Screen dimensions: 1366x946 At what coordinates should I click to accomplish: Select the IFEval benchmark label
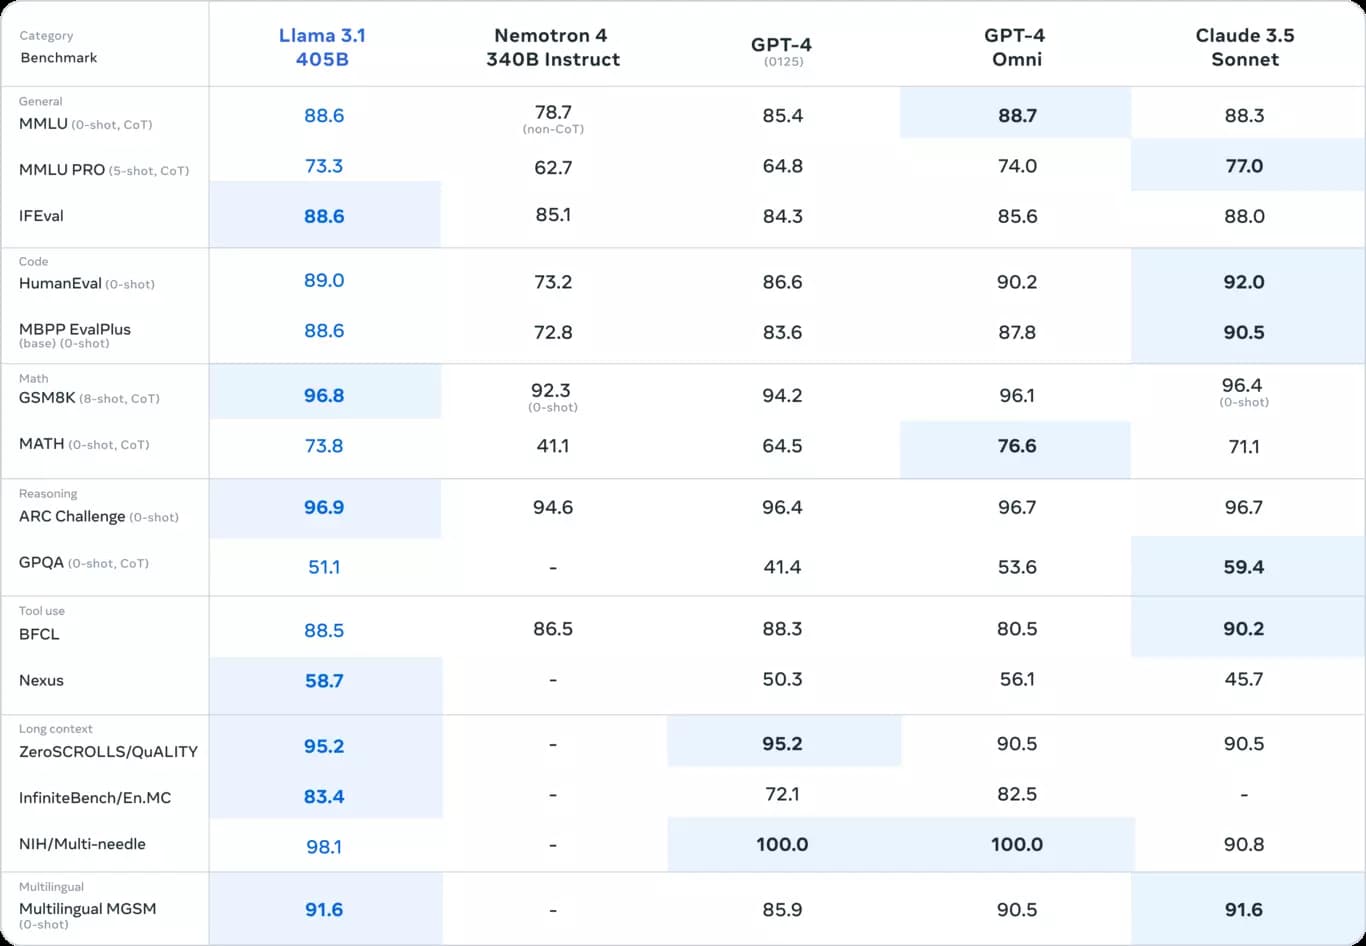point(41,216)
